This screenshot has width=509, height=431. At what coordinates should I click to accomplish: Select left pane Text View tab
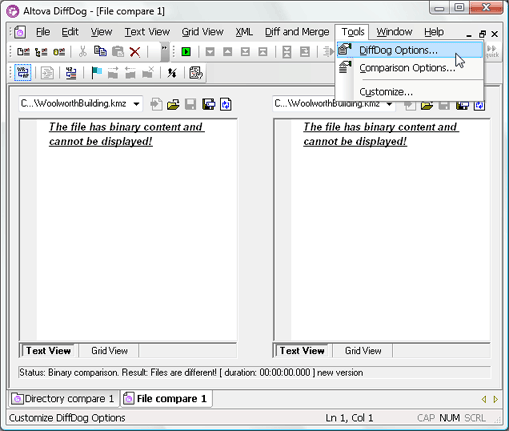[49, 351]
